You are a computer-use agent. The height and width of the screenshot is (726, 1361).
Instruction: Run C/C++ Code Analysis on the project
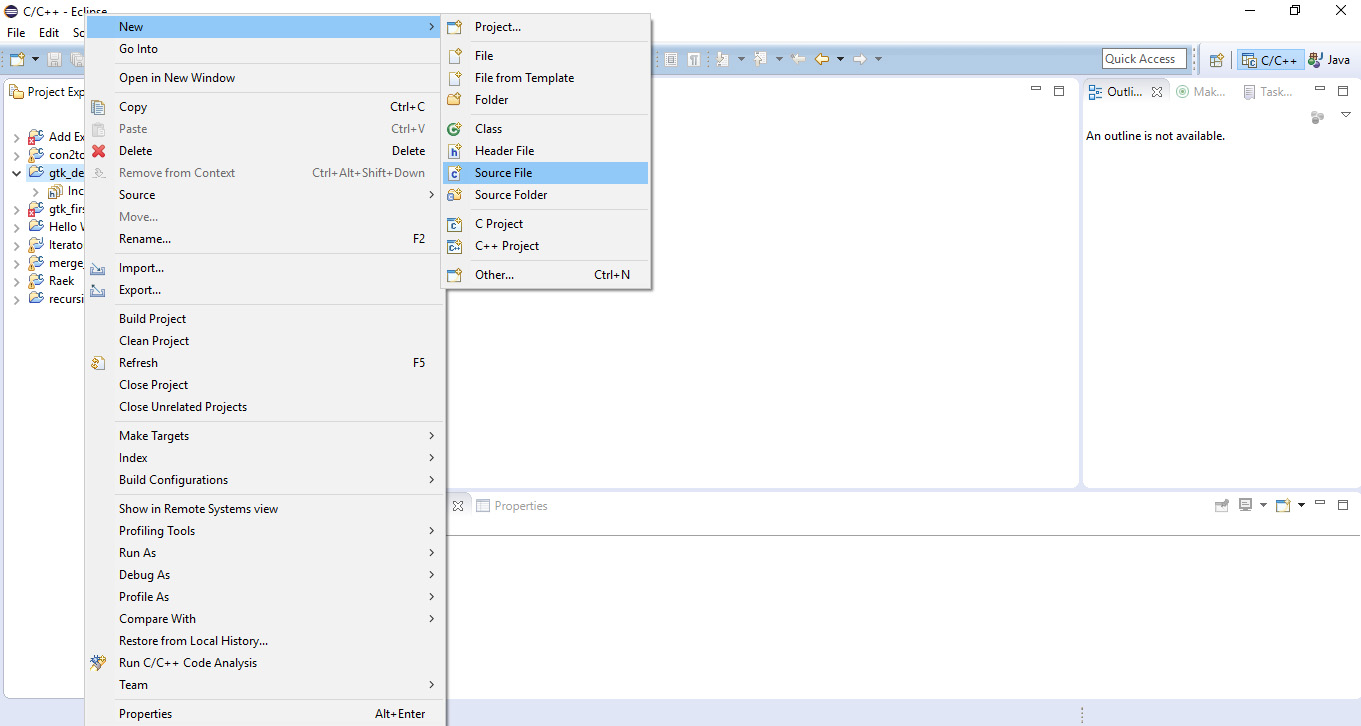click(190, 662)
